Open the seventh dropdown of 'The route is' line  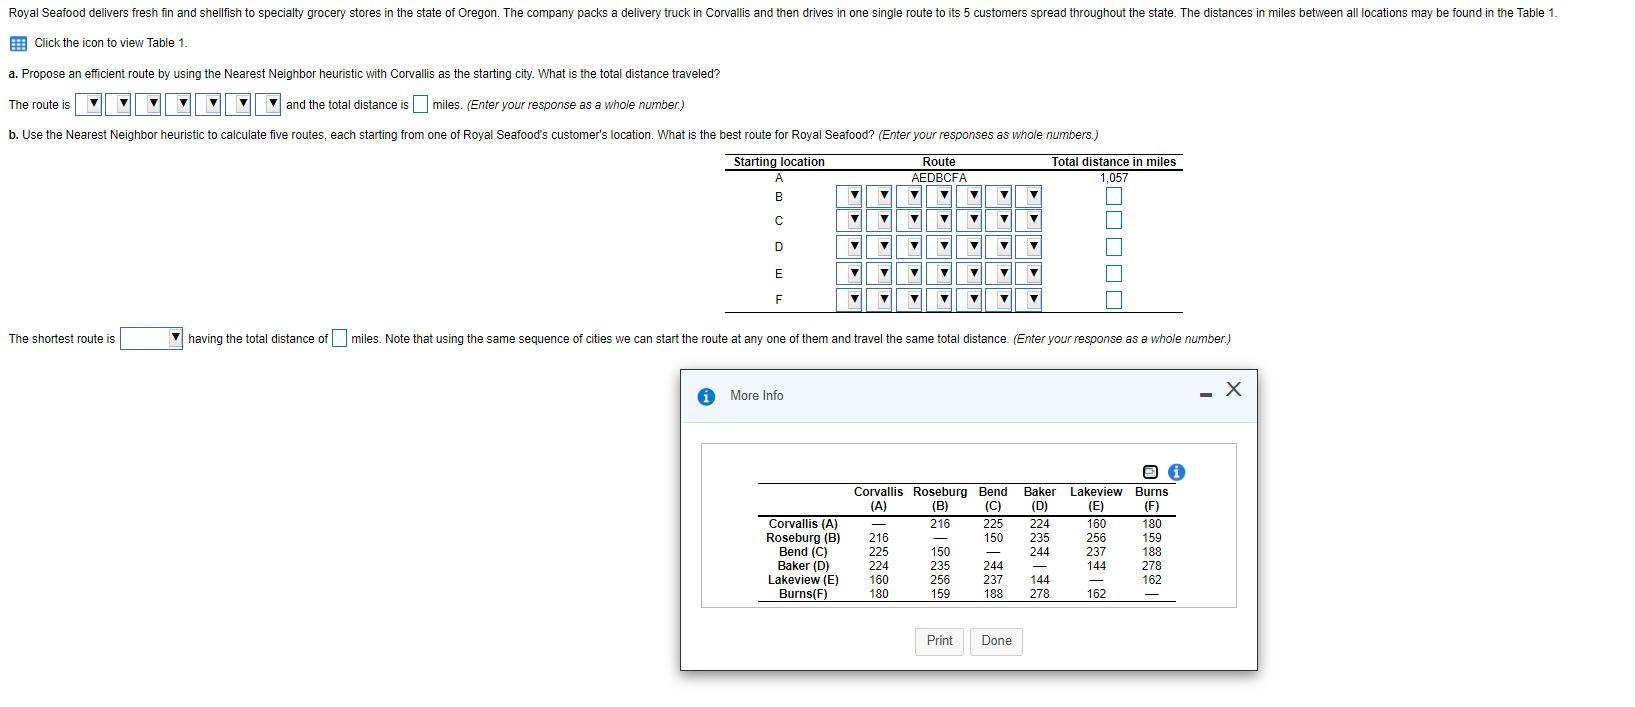pyautogui.click(x=268, y=104)
